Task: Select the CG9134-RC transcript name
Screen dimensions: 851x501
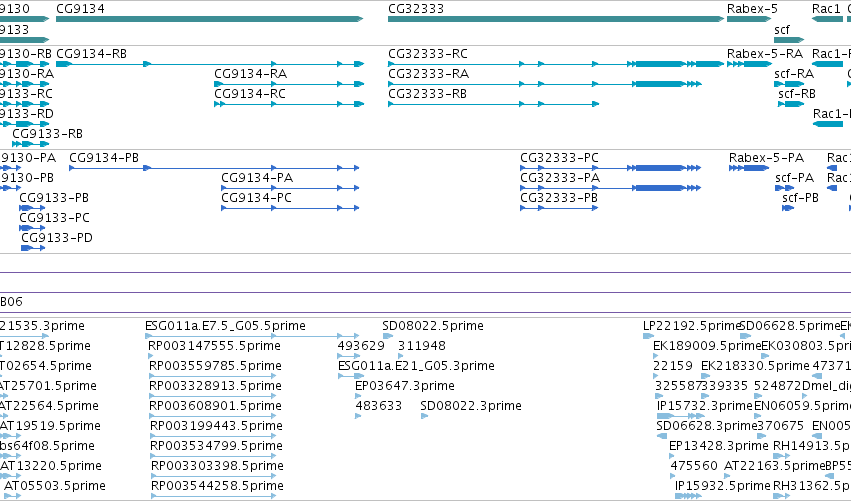Action: pos(250,94)
